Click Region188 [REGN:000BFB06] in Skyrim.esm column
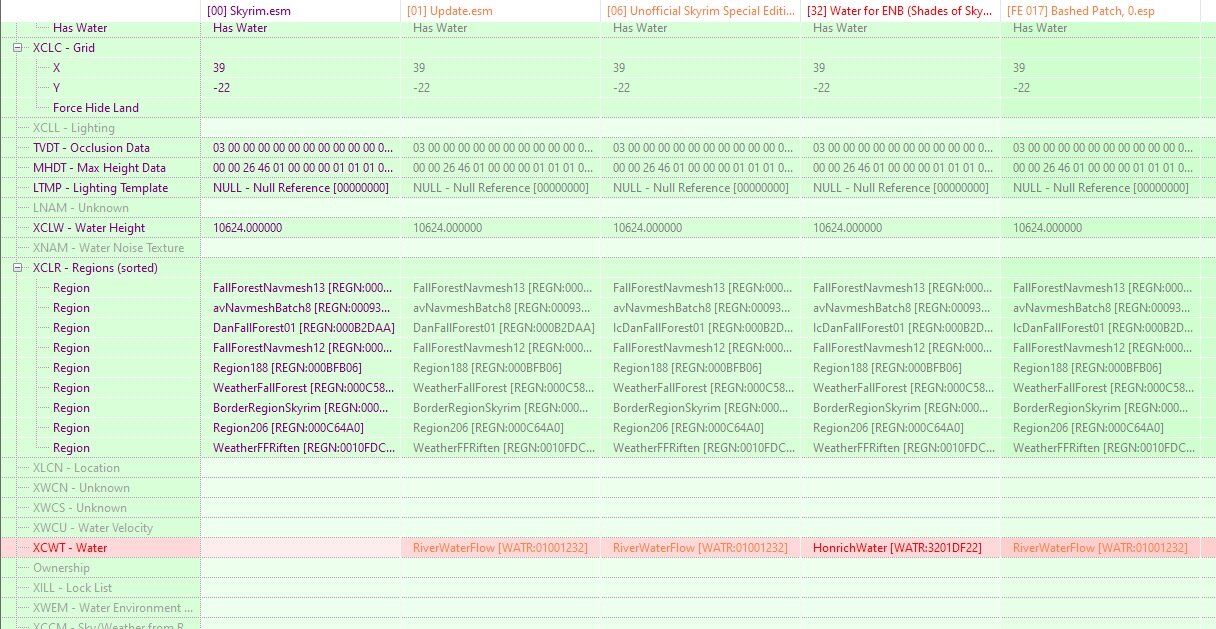This screenshot has height=629, width=1216. (287, 368)
